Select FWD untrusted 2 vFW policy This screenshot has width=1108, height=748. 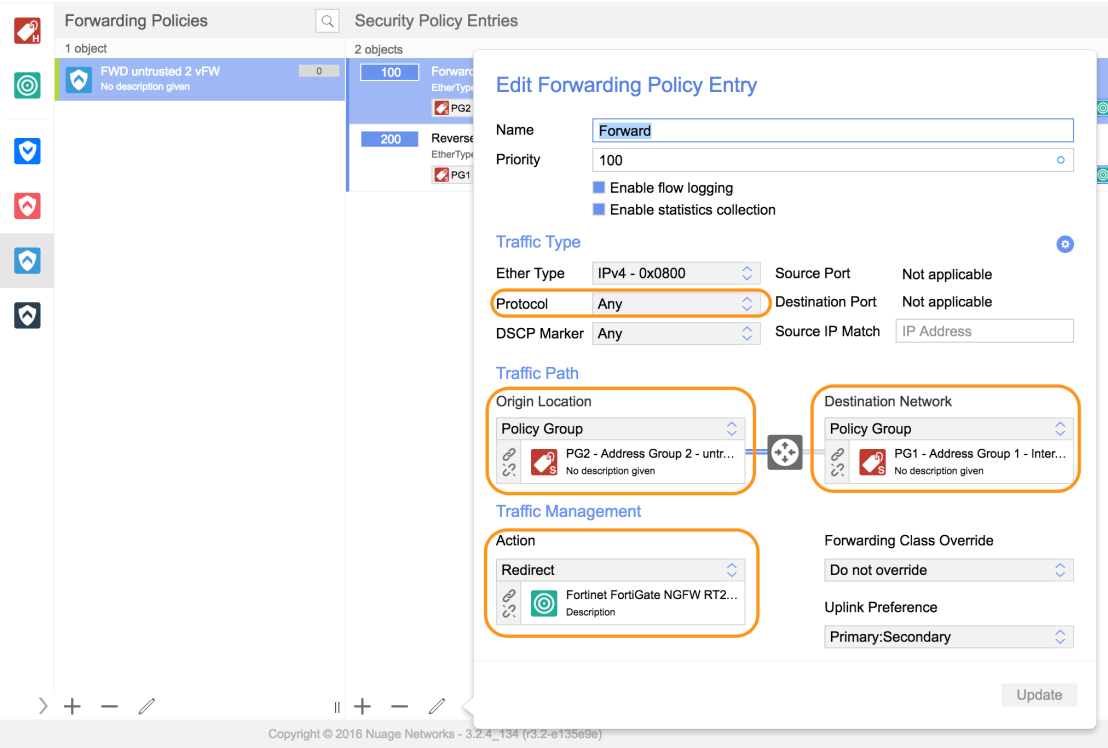click(200, 79)
